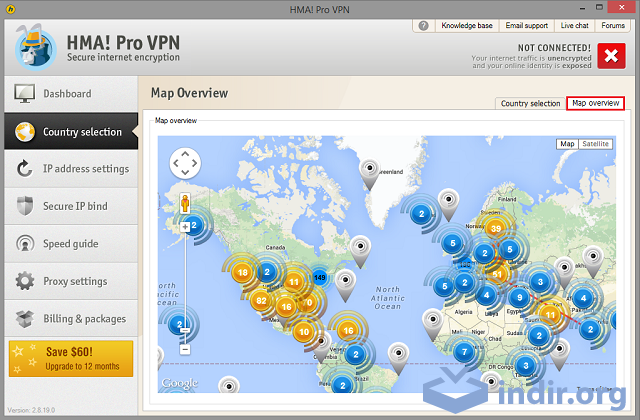
Task: Switch map to Satellite view
Action: pyautogui.click(x=596, y=144)
